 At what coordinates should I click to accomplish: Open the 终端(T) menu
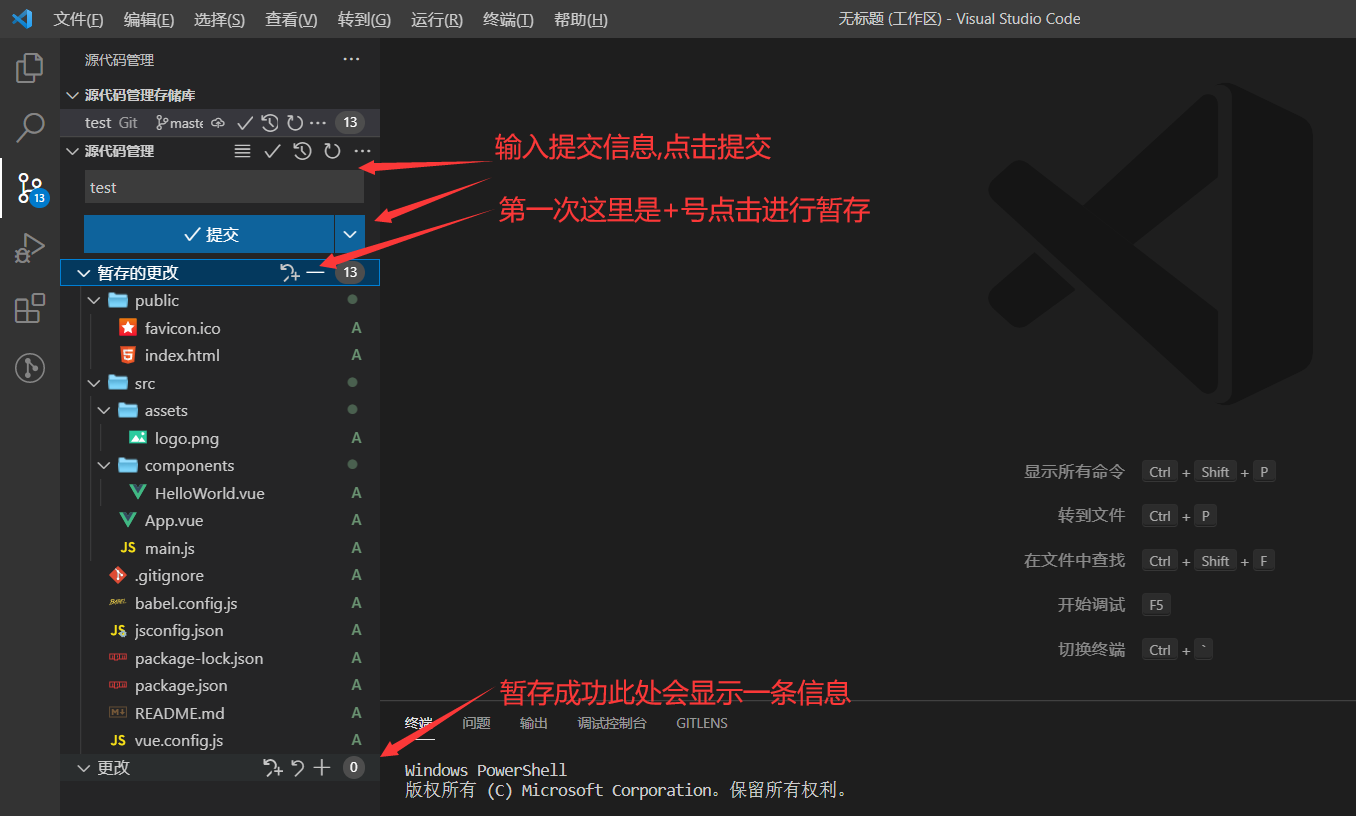(508, 19)
